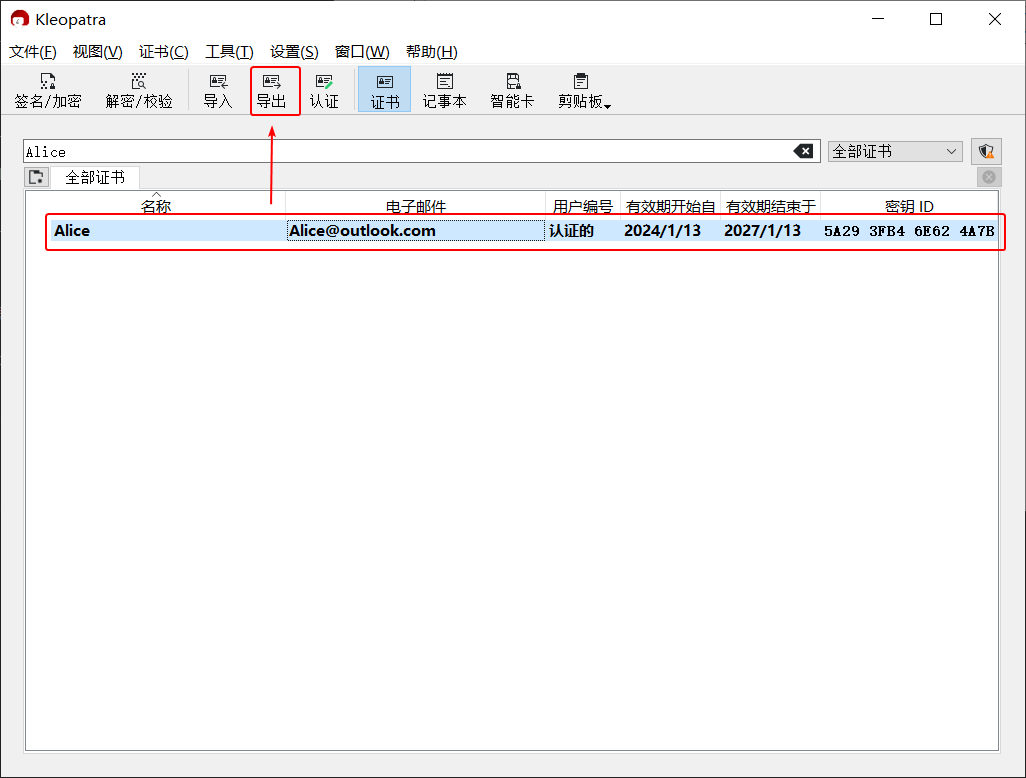Click the Import (导入) toolbar button

point(218,90)
